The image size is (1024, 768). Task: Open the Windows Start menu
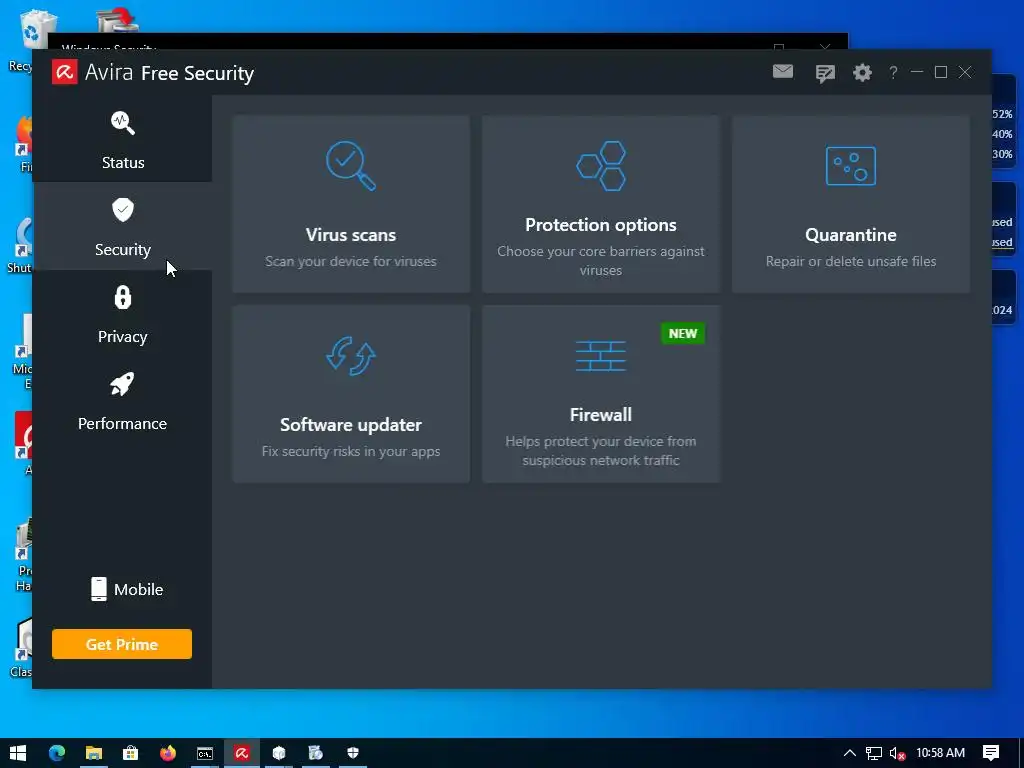(18, 753)
